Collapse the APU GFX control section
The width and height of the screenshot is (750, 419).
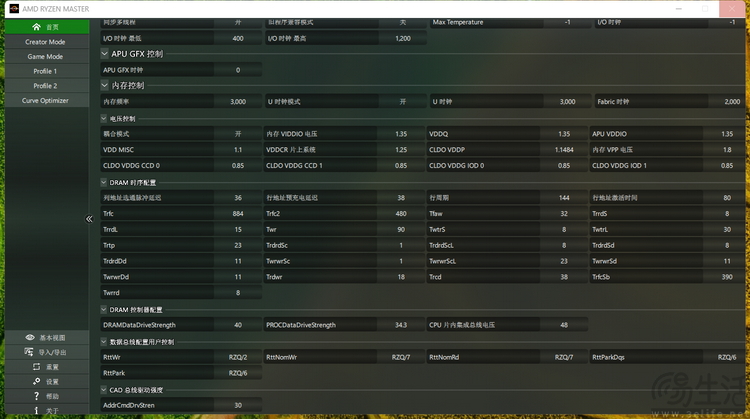pos(104,54)
